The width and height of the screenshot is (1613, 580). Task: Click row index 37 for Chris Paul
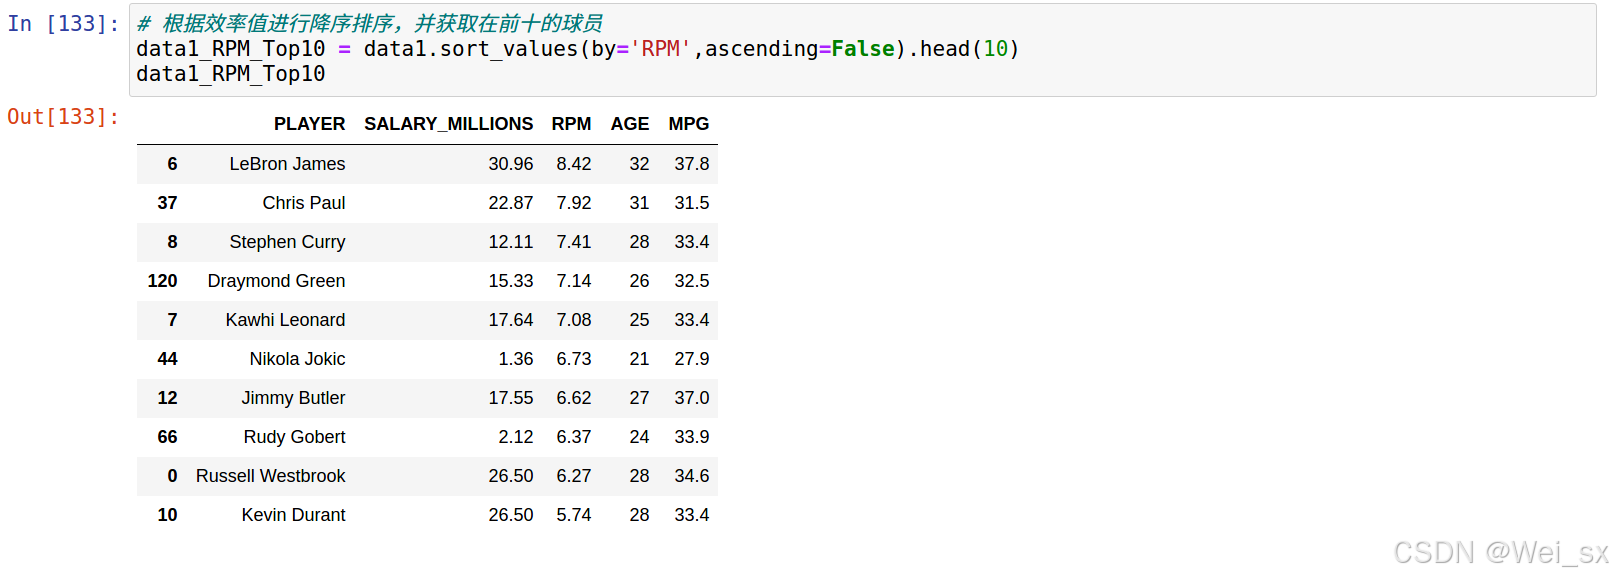coord(167,203)
